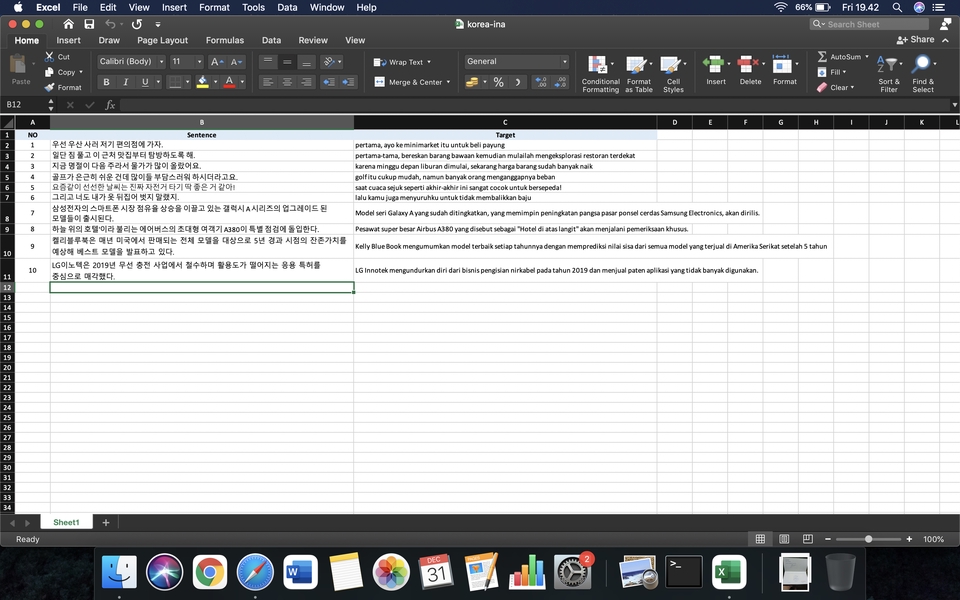960x600 pixels.
Task: Align text to the bottom
Action: 307,61
